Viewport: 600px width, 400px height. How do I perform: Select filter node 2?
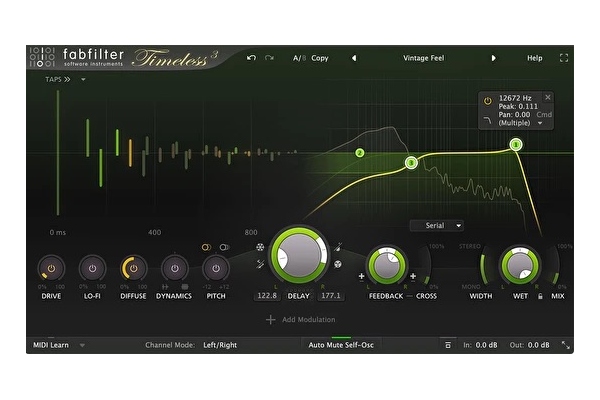(359, 153)
